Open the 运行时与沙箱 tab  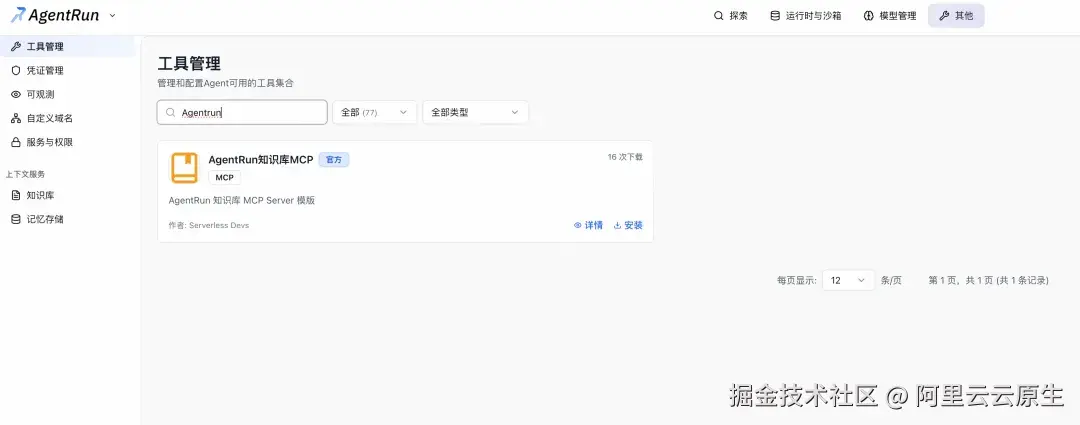806,16
